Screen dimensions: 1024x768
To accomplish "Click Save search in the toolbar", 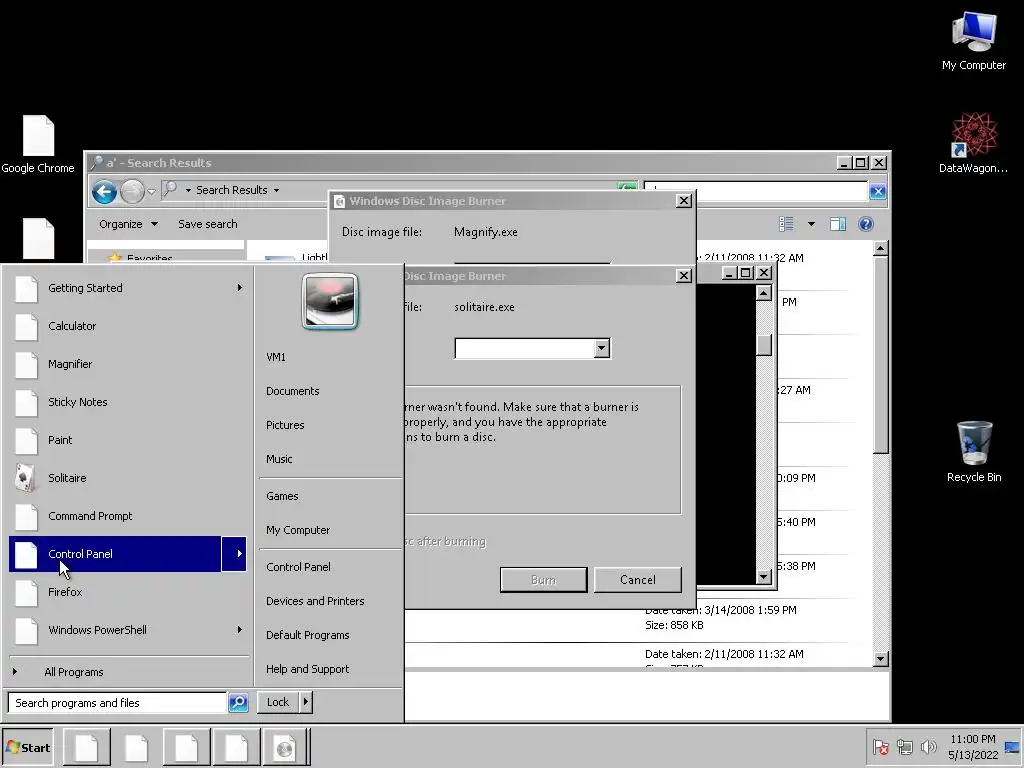I will coord(208,224).
